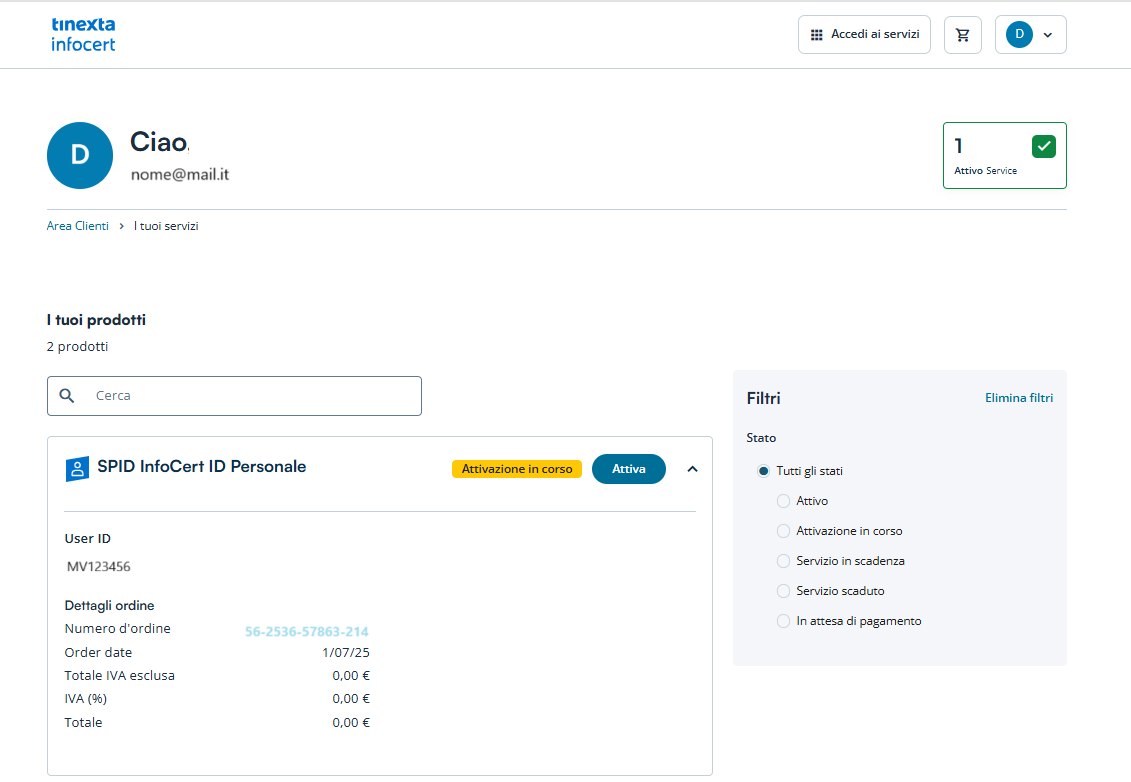1131x782 pixels.
Task: Select In attesa di pagamento filter
Action: pos(784,621)
